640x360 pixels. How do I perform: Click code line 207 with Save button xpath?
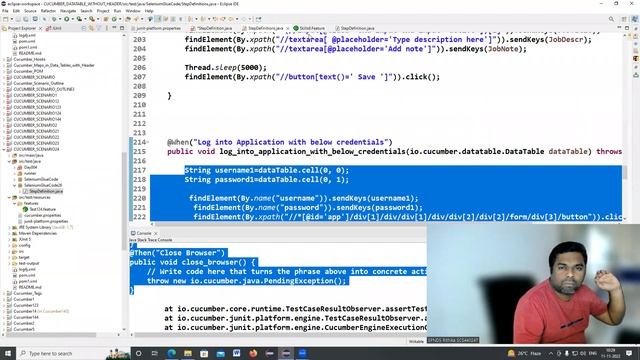coord(312,77)
